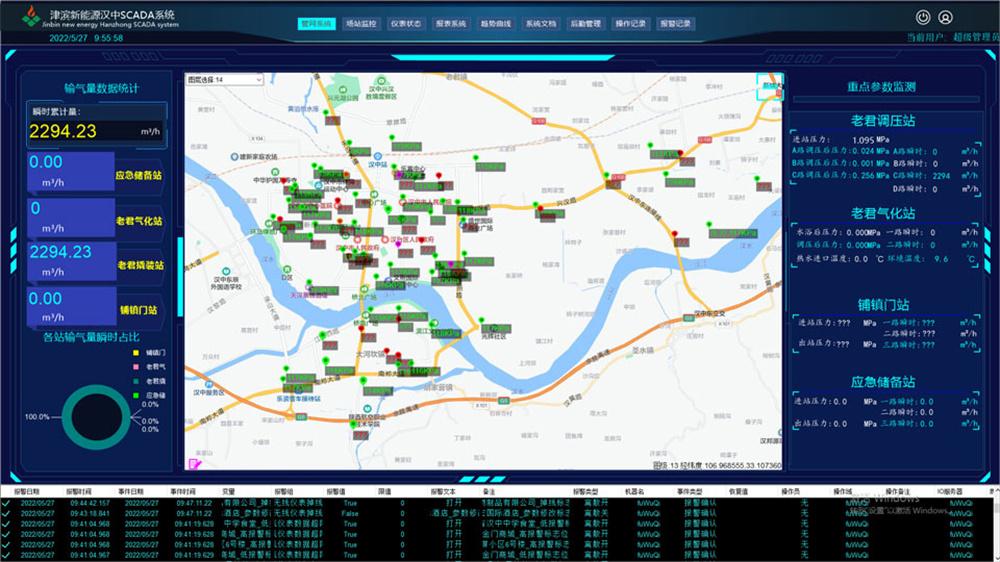1000x562 pixels.
Task: Click the cyan-bordered button at map top-right corner
Action: [x=770, y=87]
